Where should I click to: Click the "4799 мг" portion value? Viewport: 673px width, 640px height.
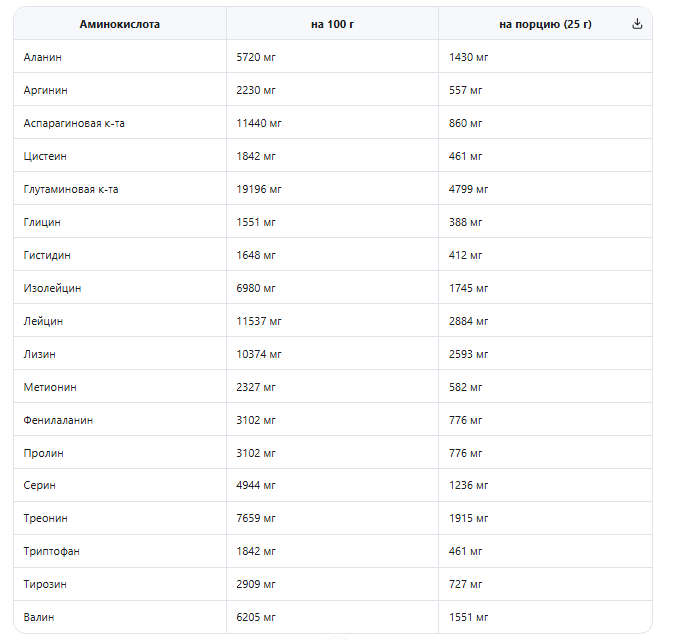click(469, 189)
